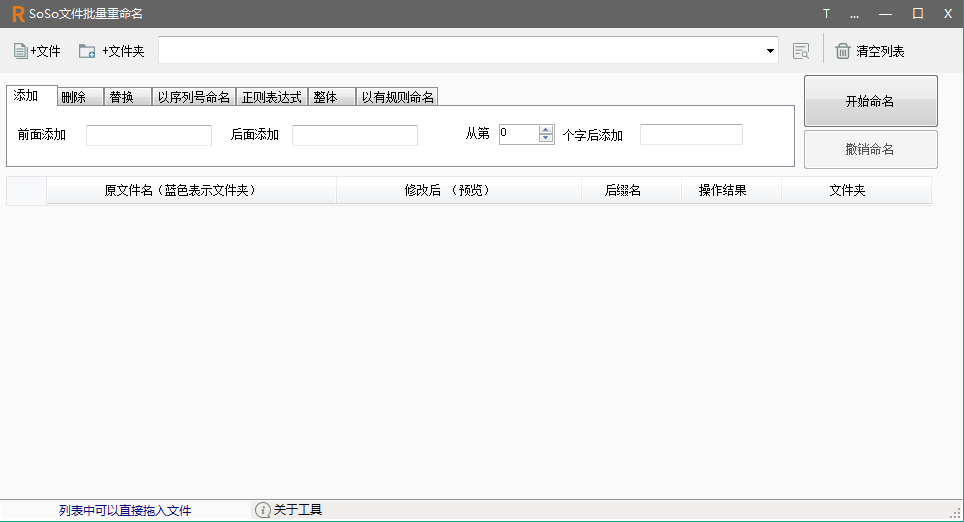
Task: Open the ... menu in title bar
Action: coord(854,13)
